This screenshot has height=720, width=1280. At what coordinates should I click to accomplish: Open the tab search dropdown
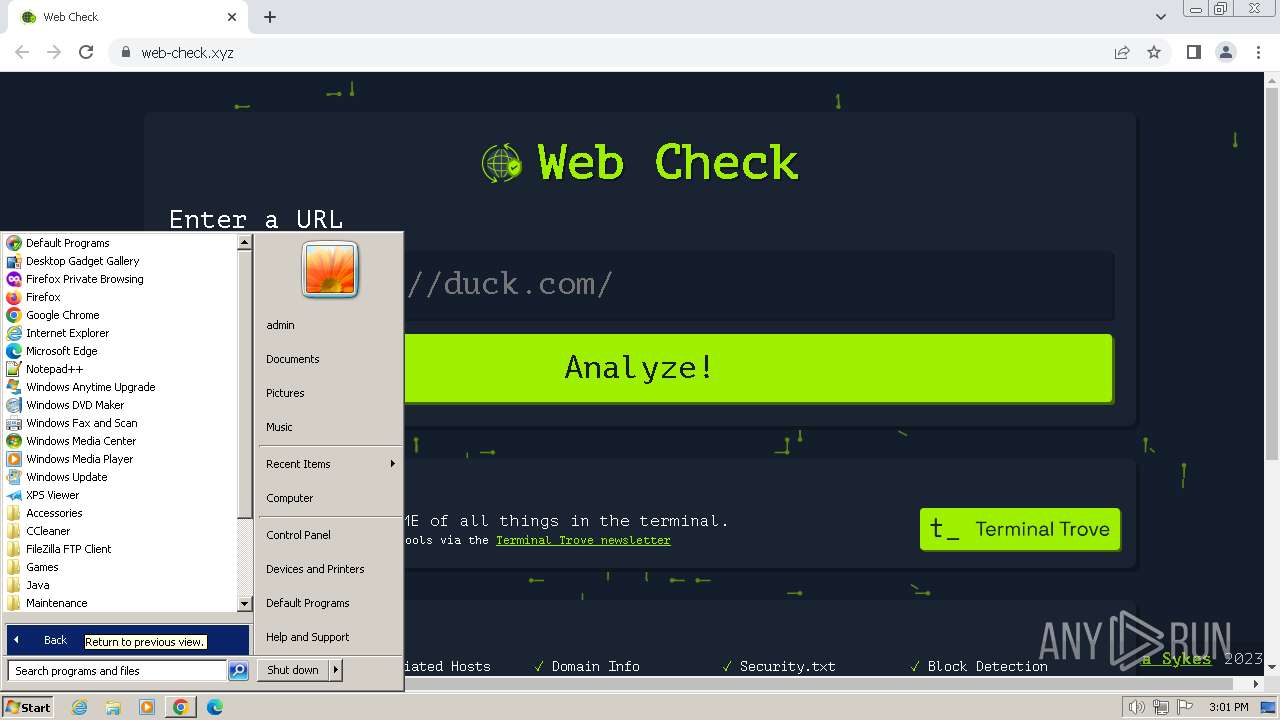pos(1160,17)
